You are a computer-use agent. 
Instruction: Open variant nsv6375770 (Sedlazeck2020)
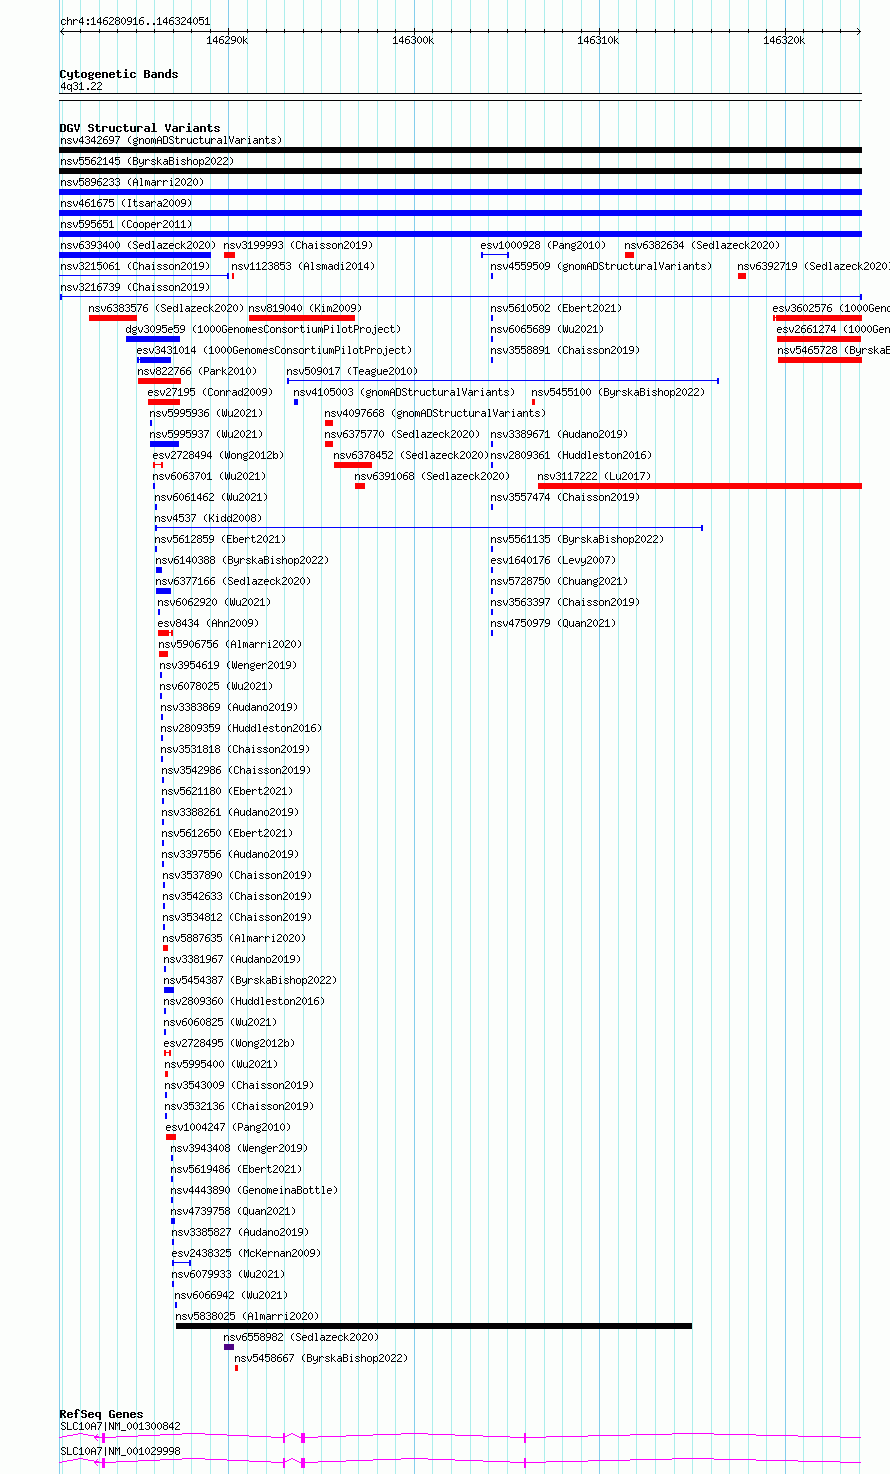[402, 434]
